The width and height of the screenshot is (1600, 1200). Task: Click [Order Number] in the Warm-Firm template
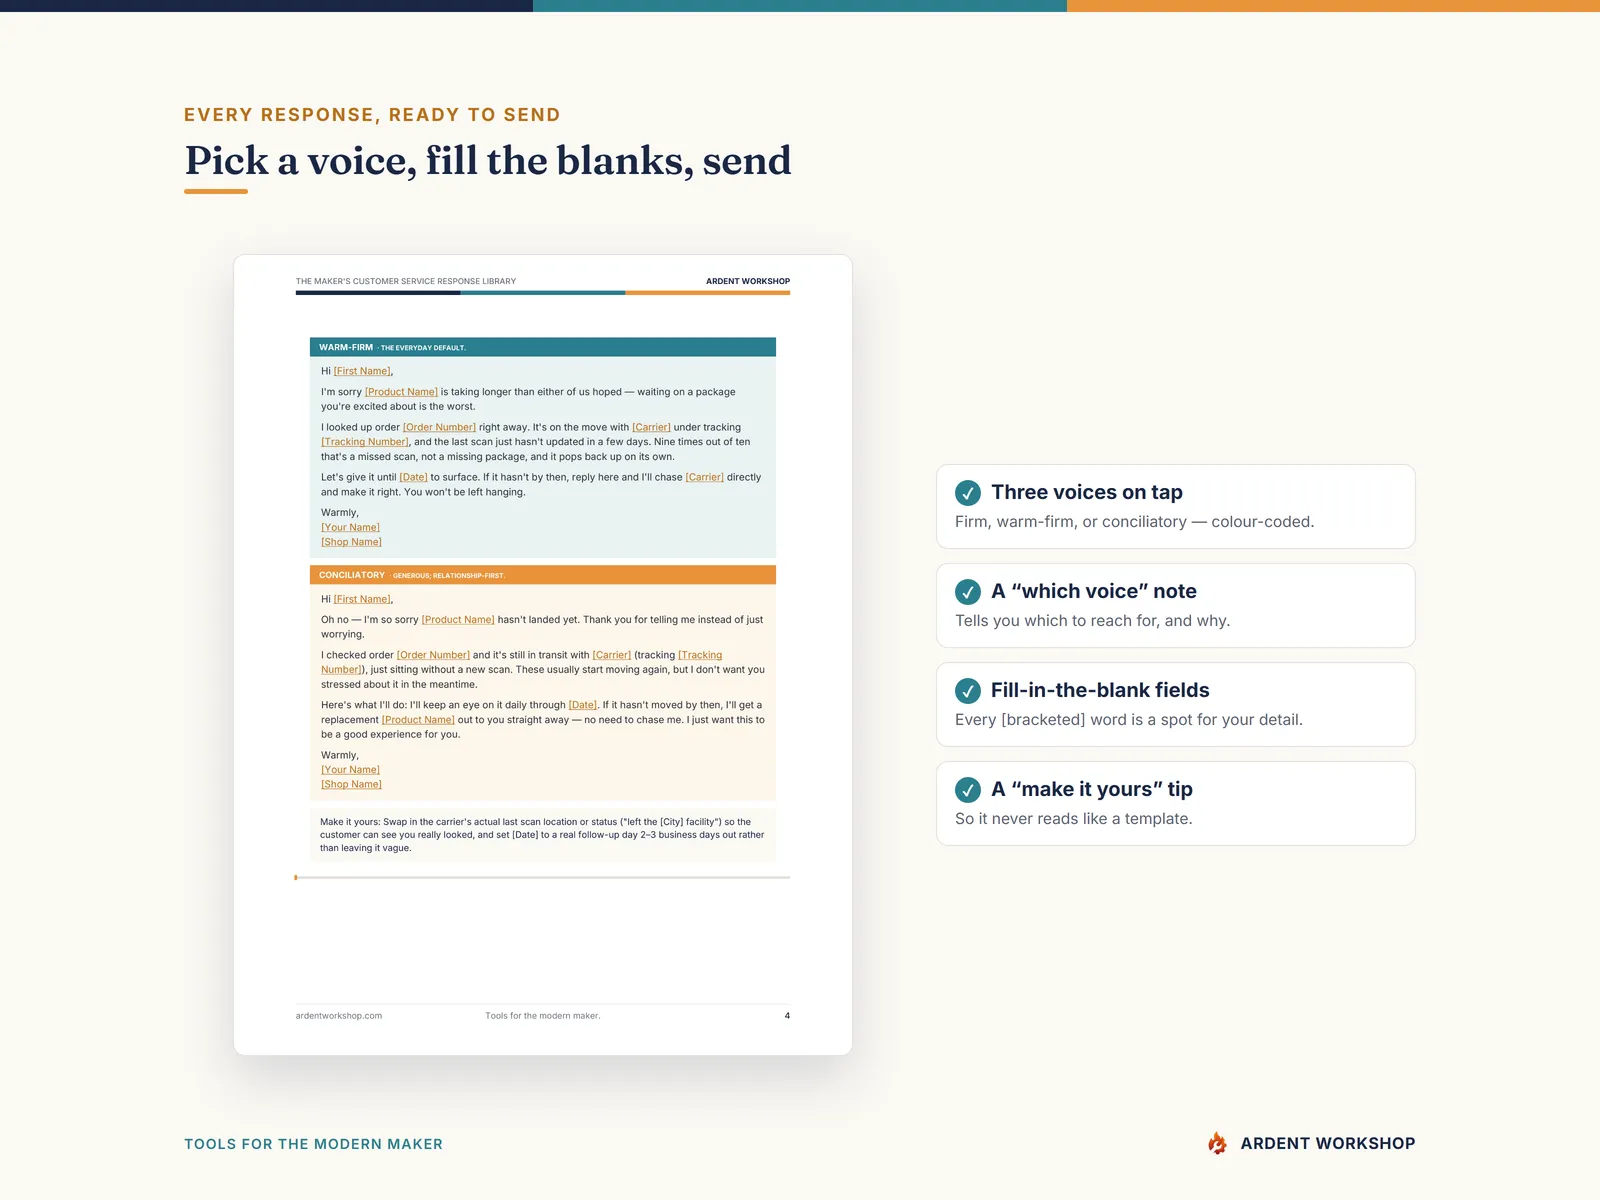[439, 427]
